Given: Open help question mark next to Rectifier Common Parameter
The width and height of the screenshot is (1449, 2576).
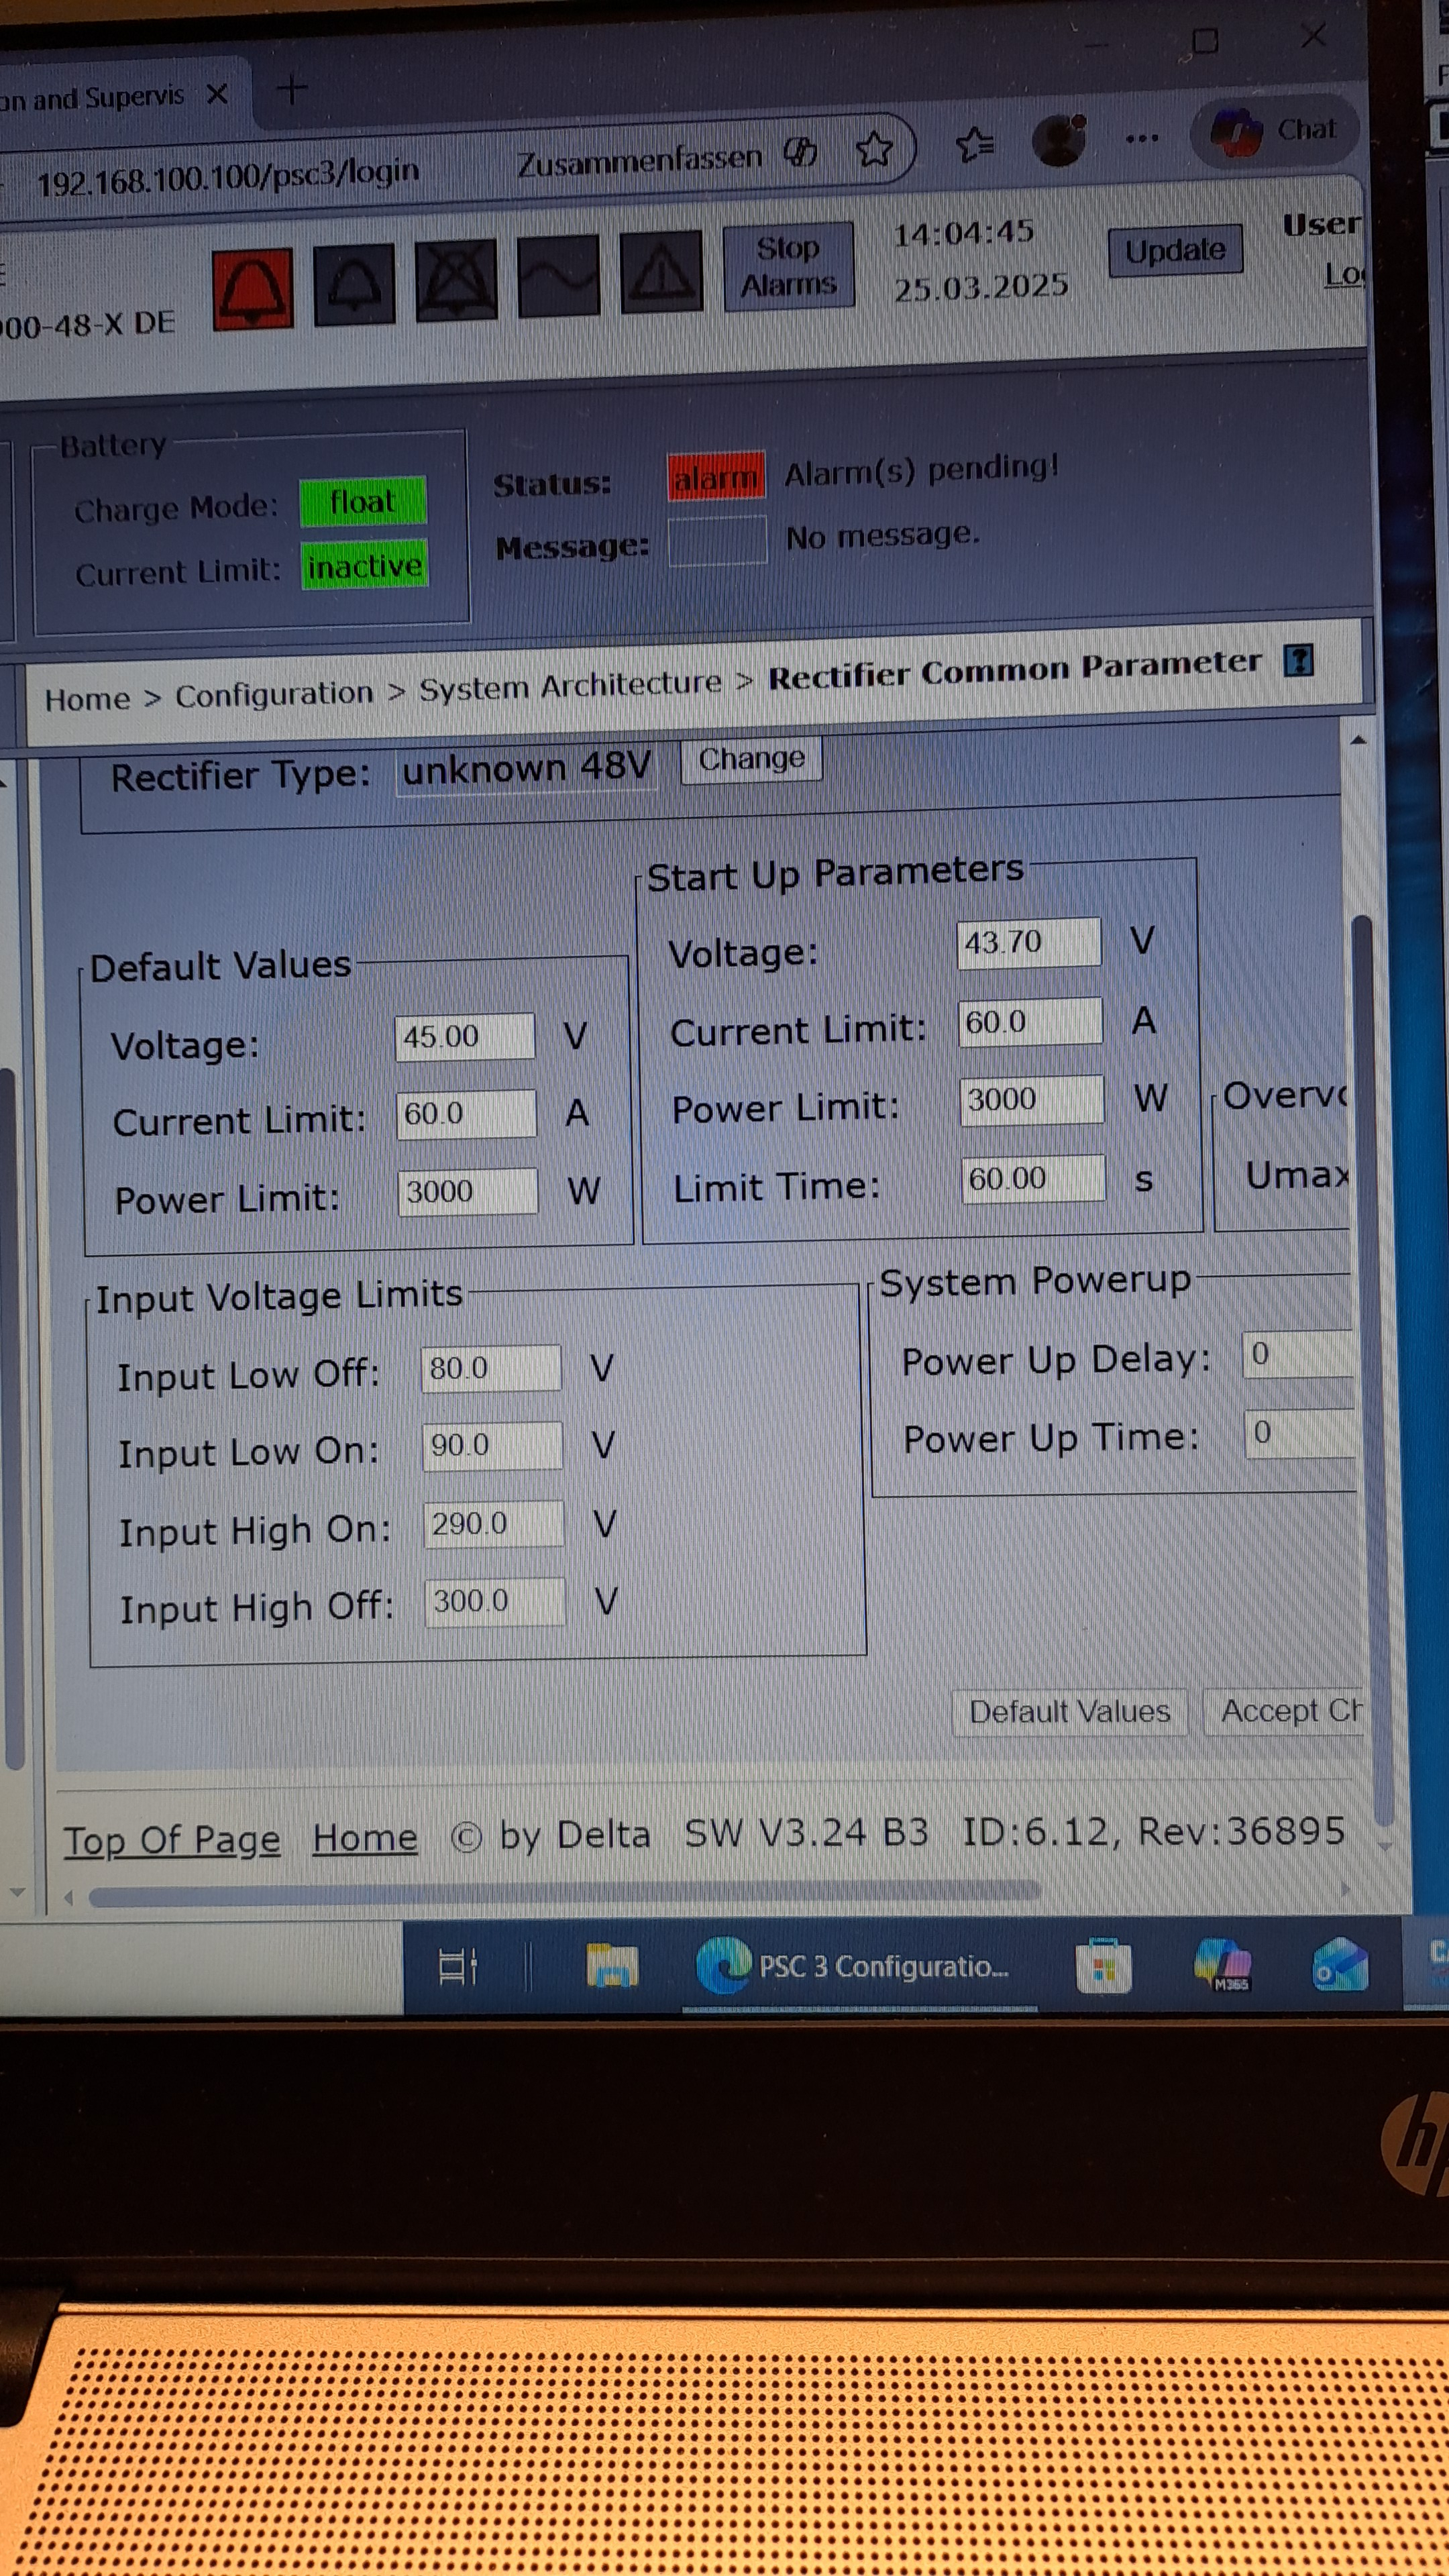Looking at the screenshot, I should point(1298,660).
